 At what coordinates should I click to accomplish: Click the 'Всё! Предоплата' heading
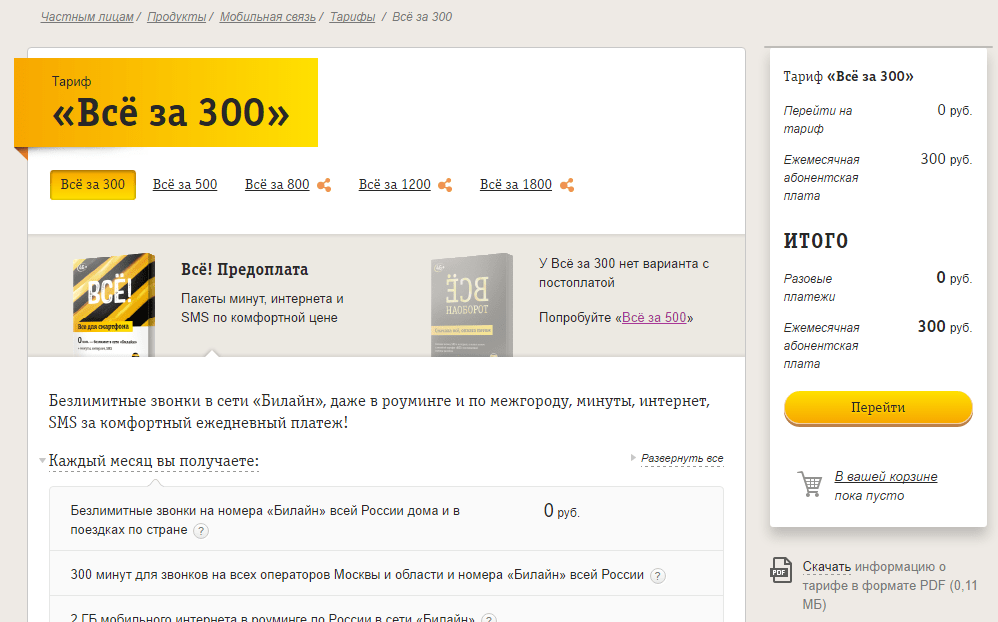coord(244,269)
